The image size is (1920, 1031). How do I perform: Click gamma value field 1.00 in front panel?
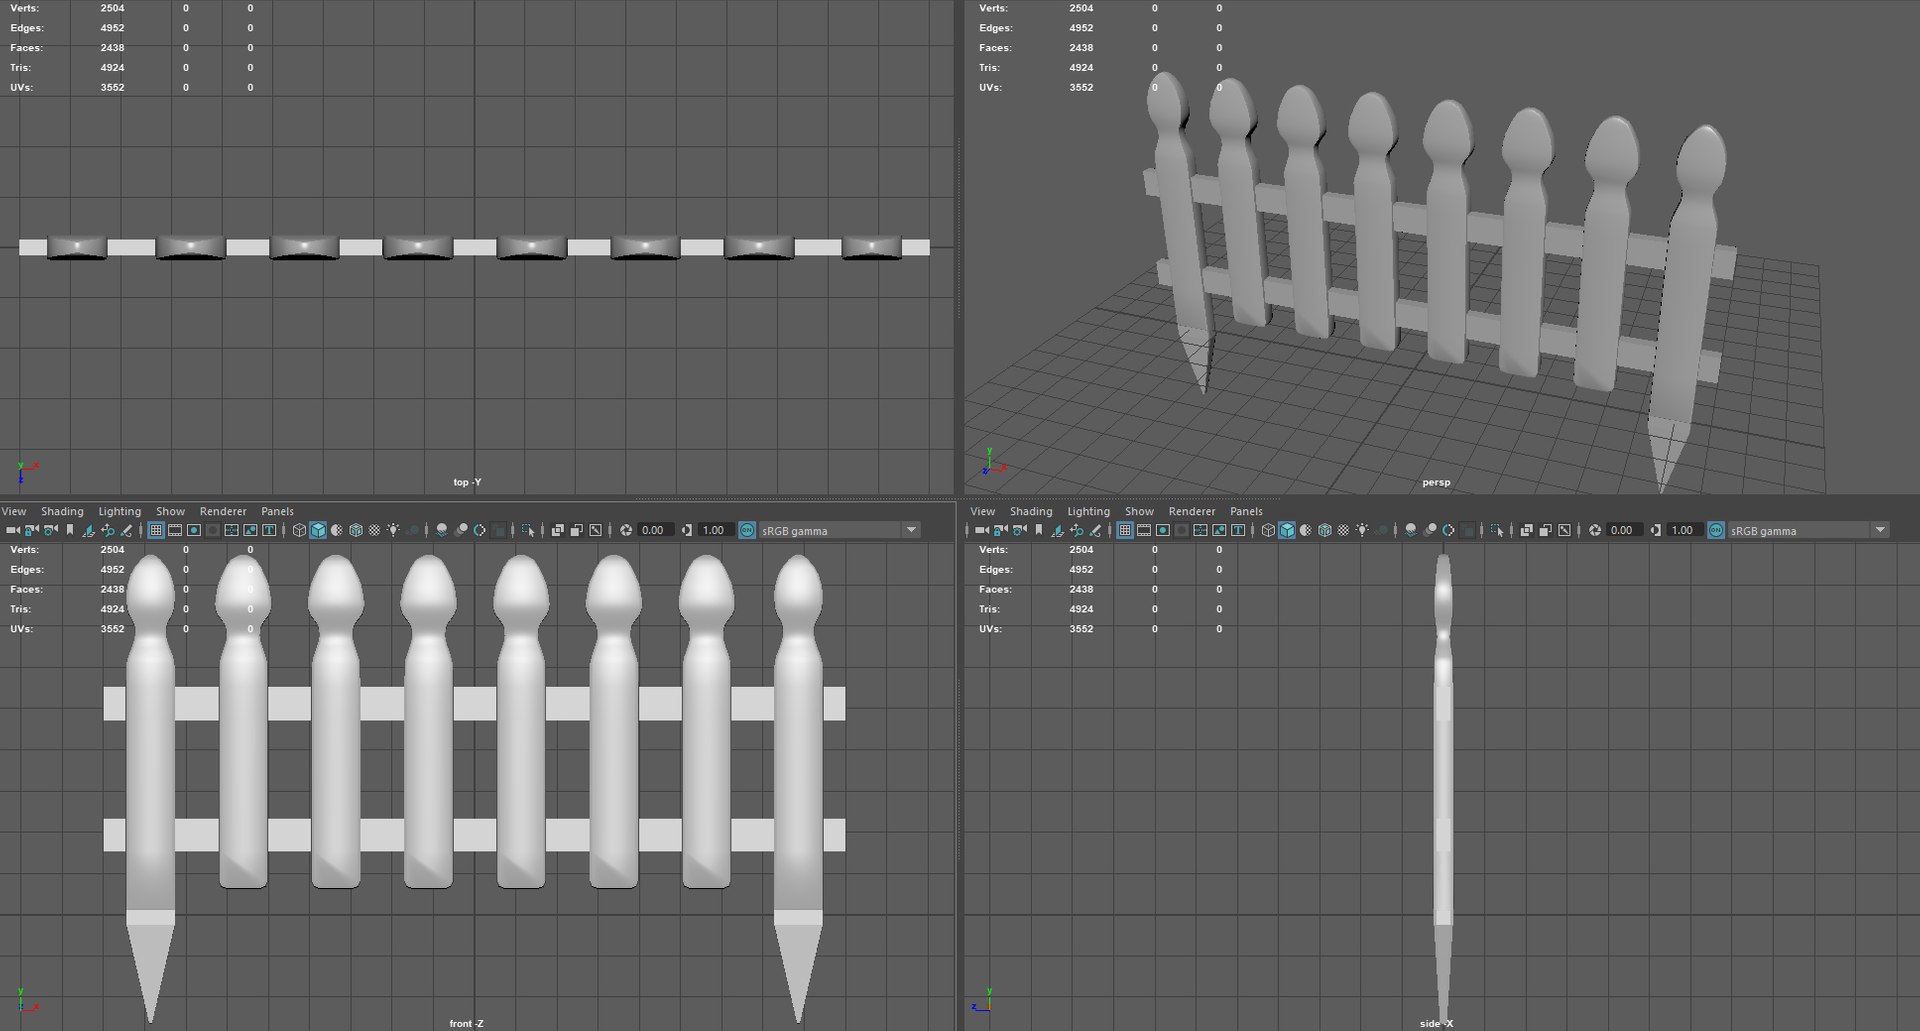(714, 530)
